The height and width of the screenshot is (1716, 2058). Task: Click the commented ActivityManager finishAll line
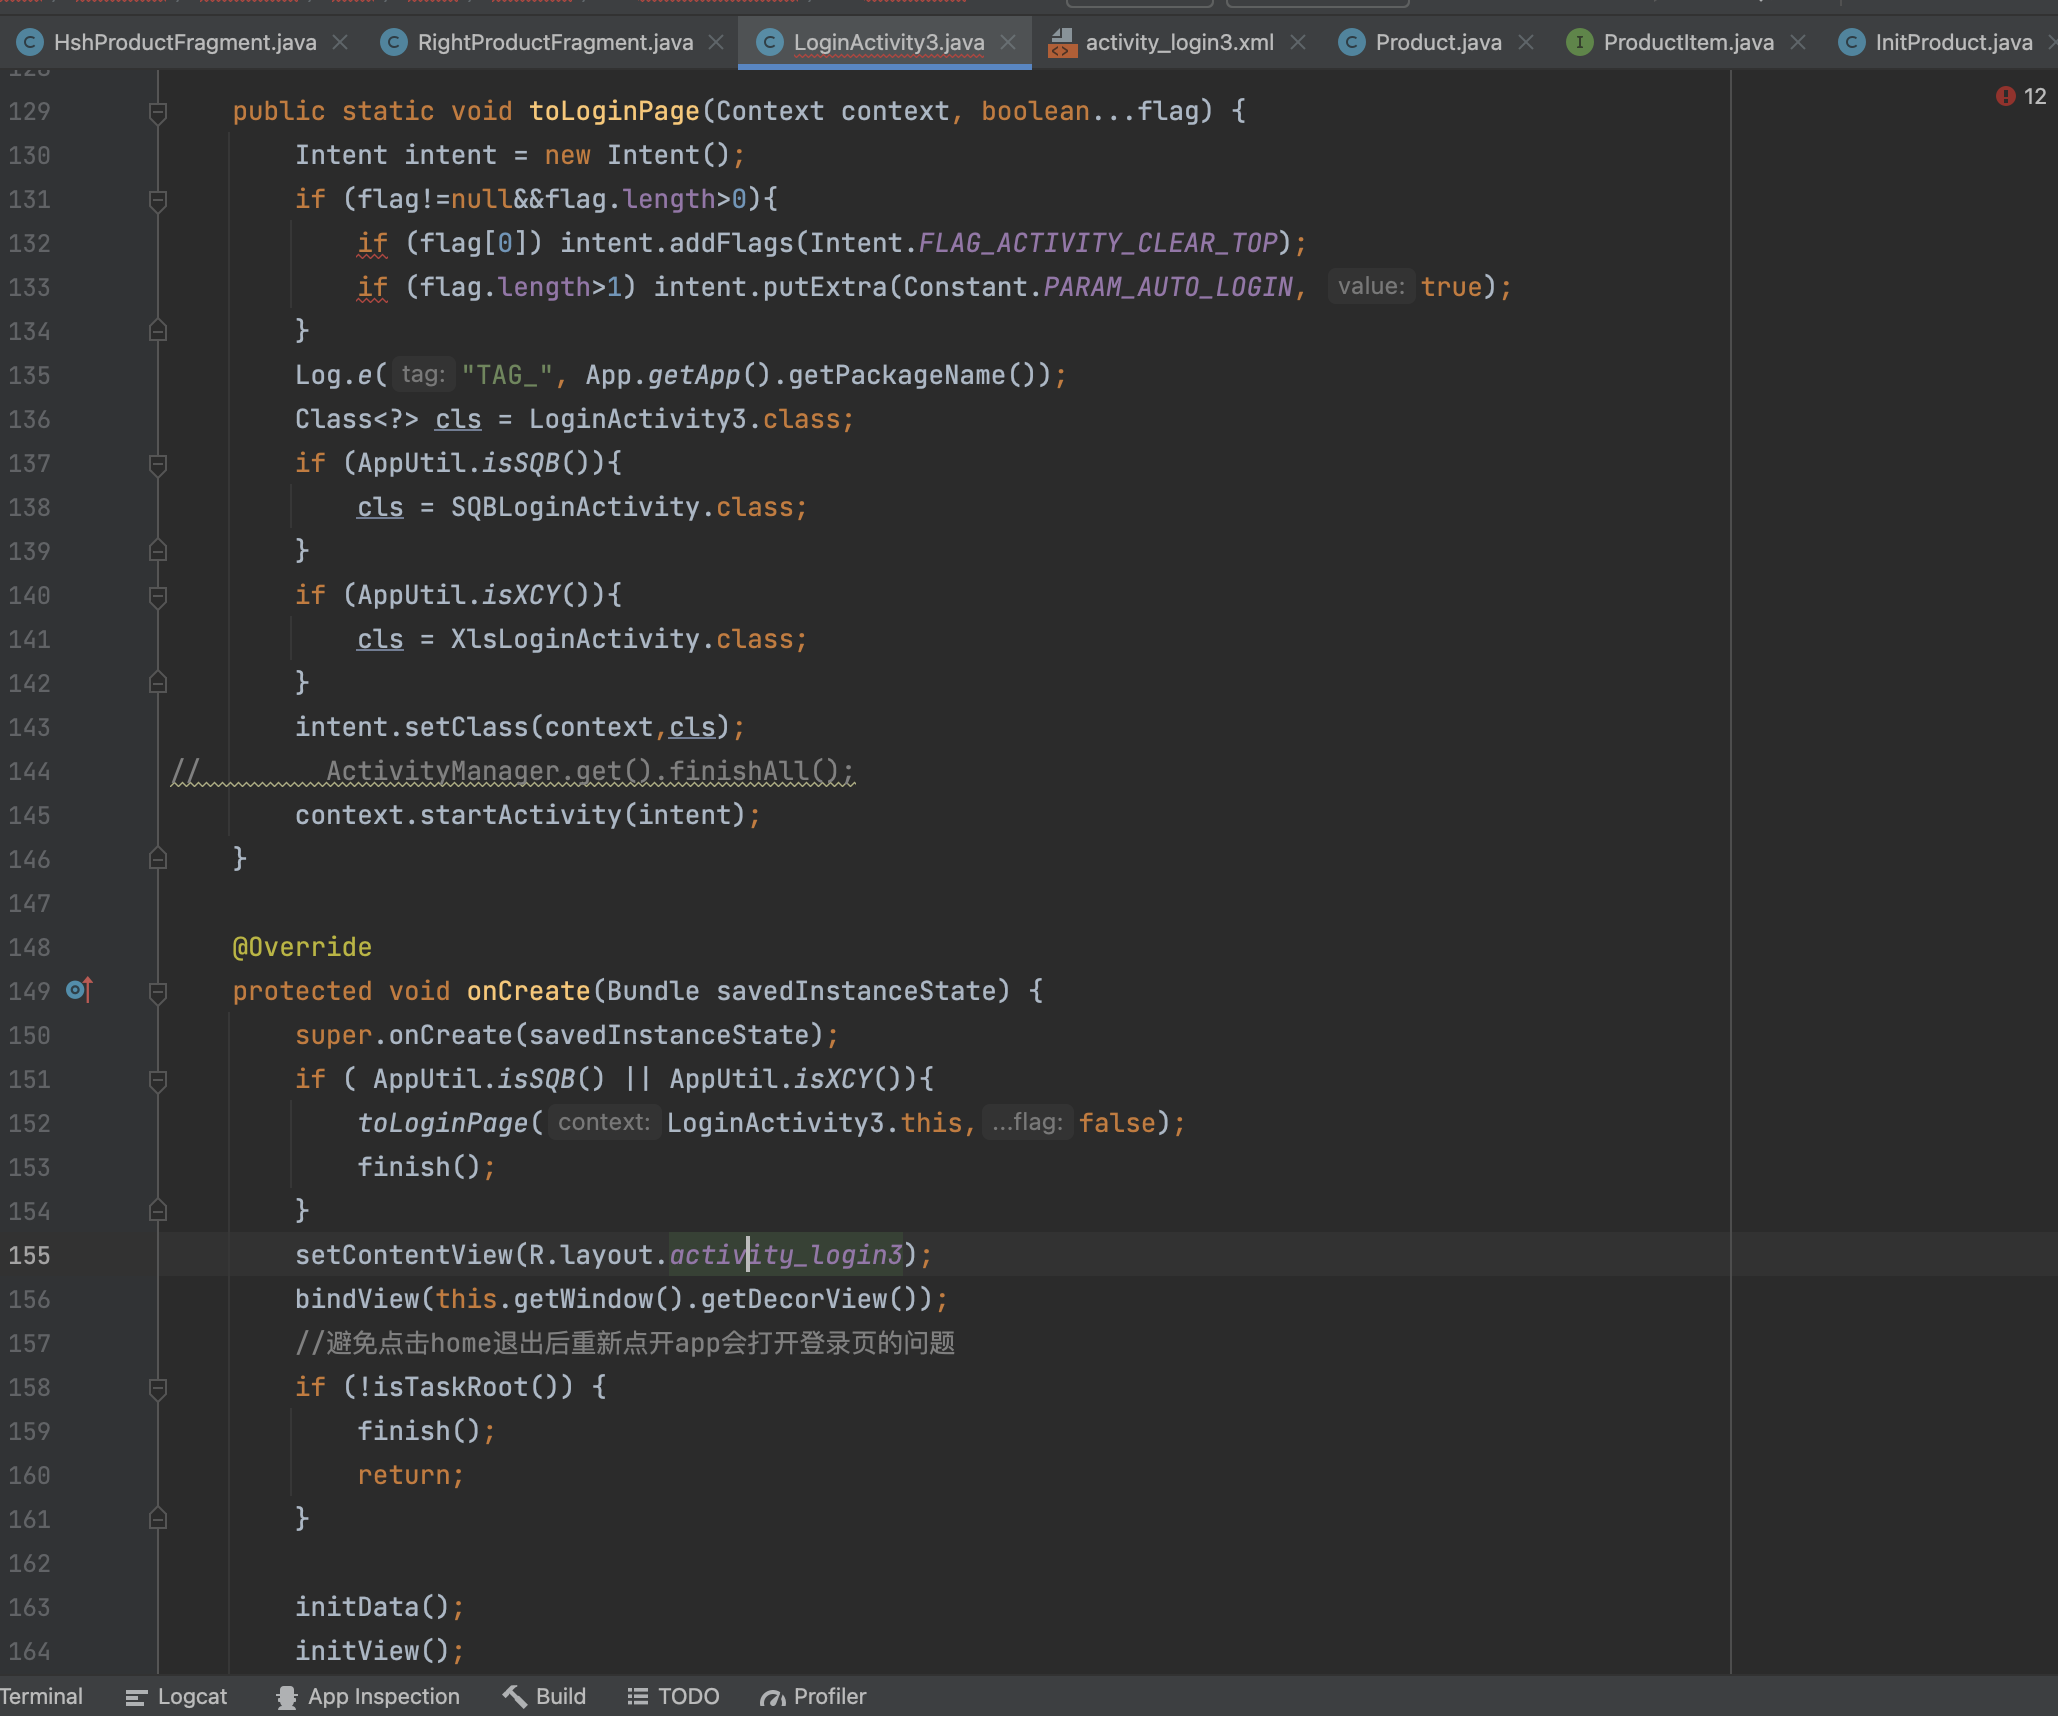512,771
